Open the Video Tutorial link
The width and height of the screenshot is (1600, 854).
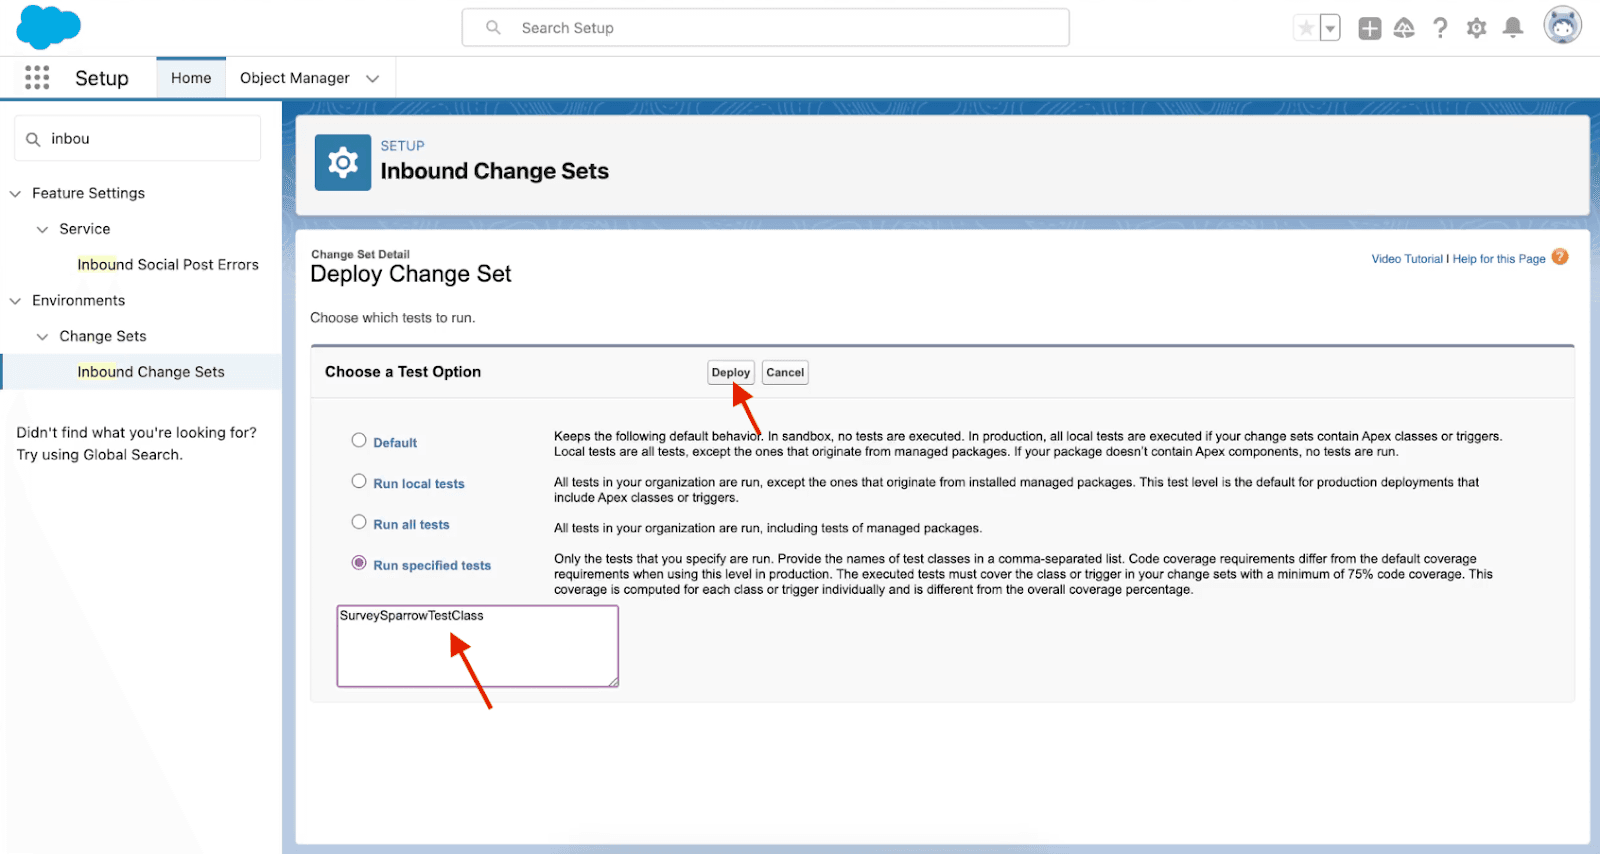[1406, 259]
